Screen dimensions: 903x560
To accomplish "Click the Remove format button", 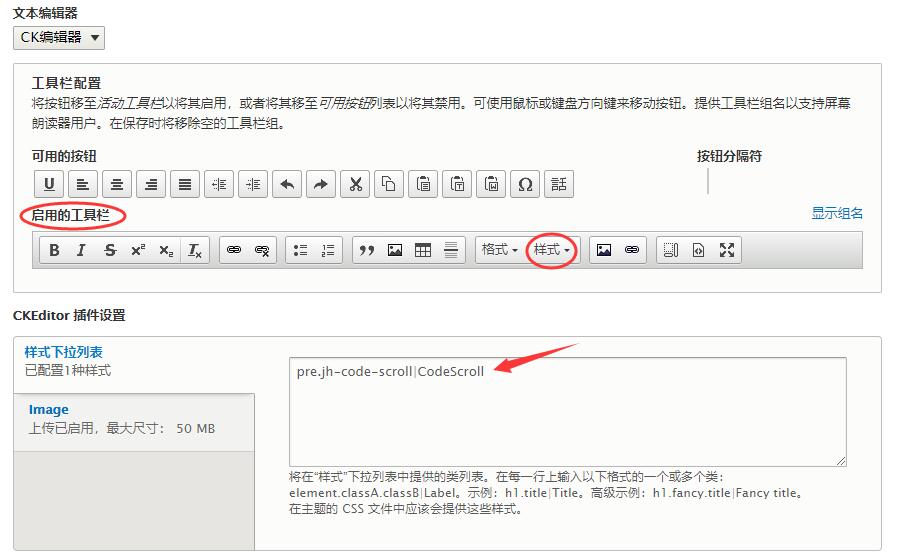I will 195,250.
